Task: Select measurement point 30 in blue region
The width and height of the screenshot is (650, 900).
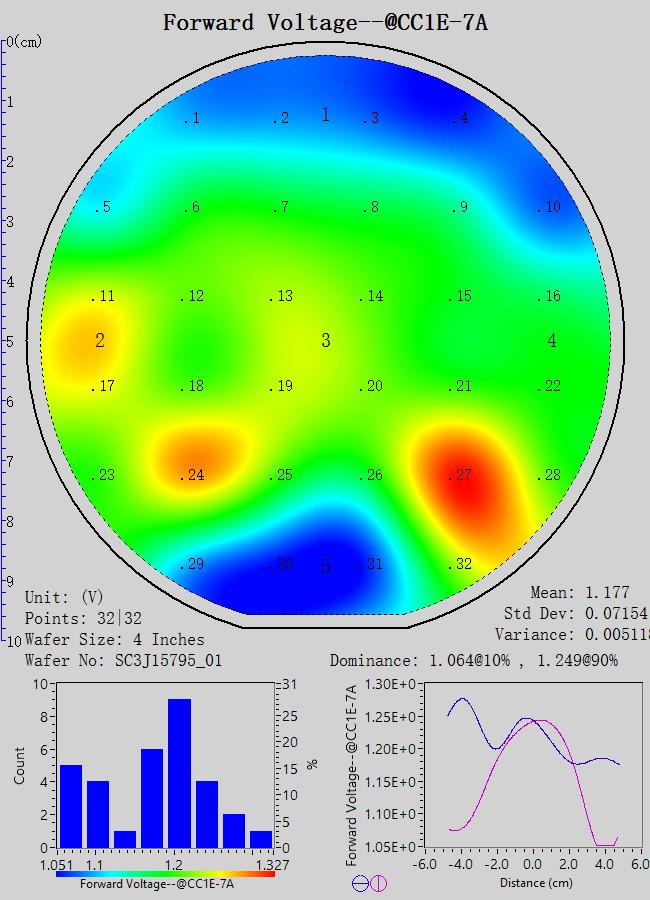Action: coord(283,564)
